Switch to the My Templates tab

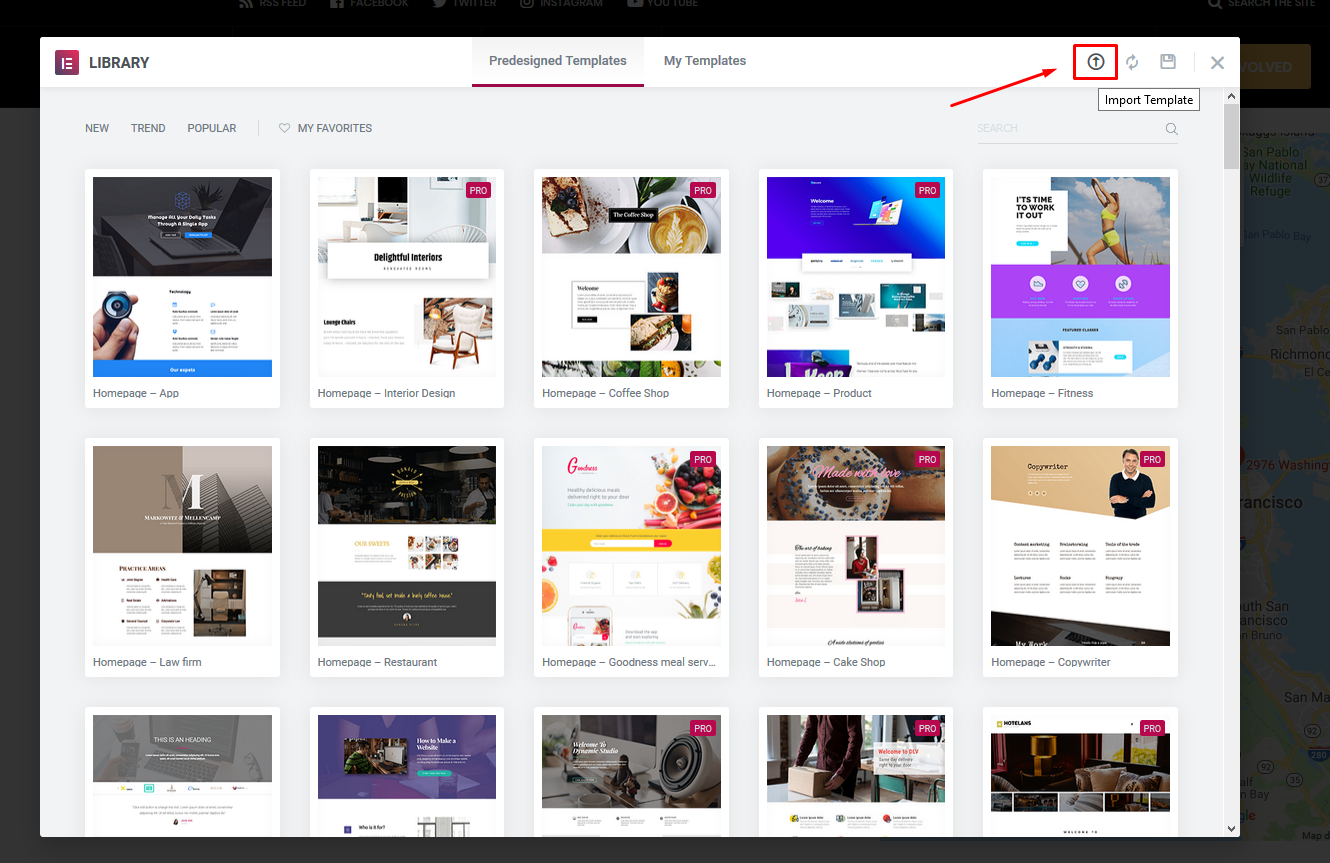[x=704, y=61]
